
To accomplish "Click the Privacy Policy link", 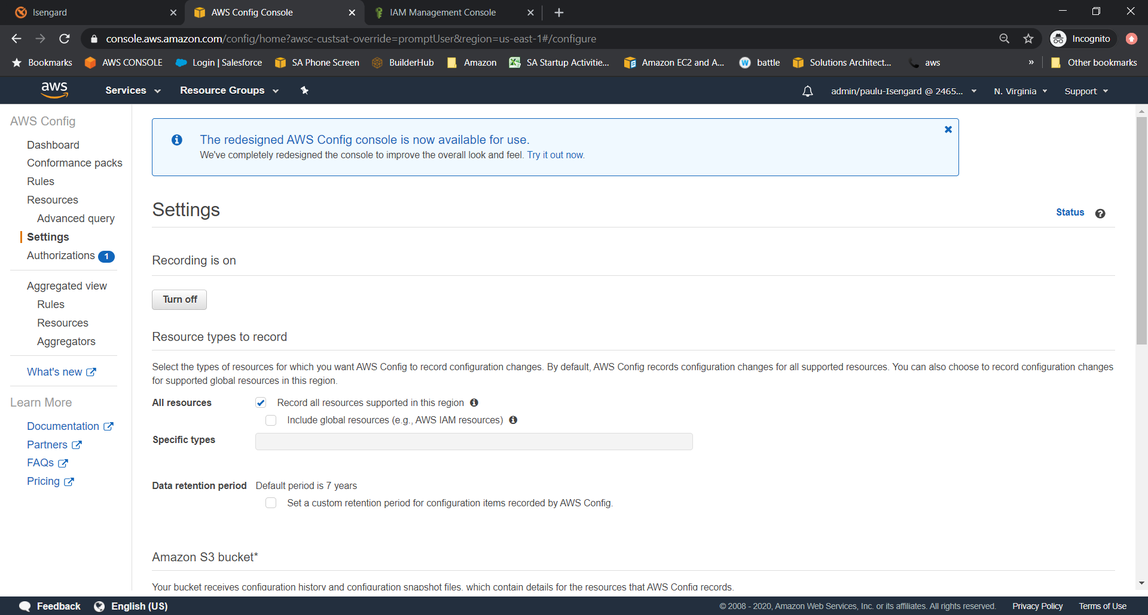I will pos(1037,606).
